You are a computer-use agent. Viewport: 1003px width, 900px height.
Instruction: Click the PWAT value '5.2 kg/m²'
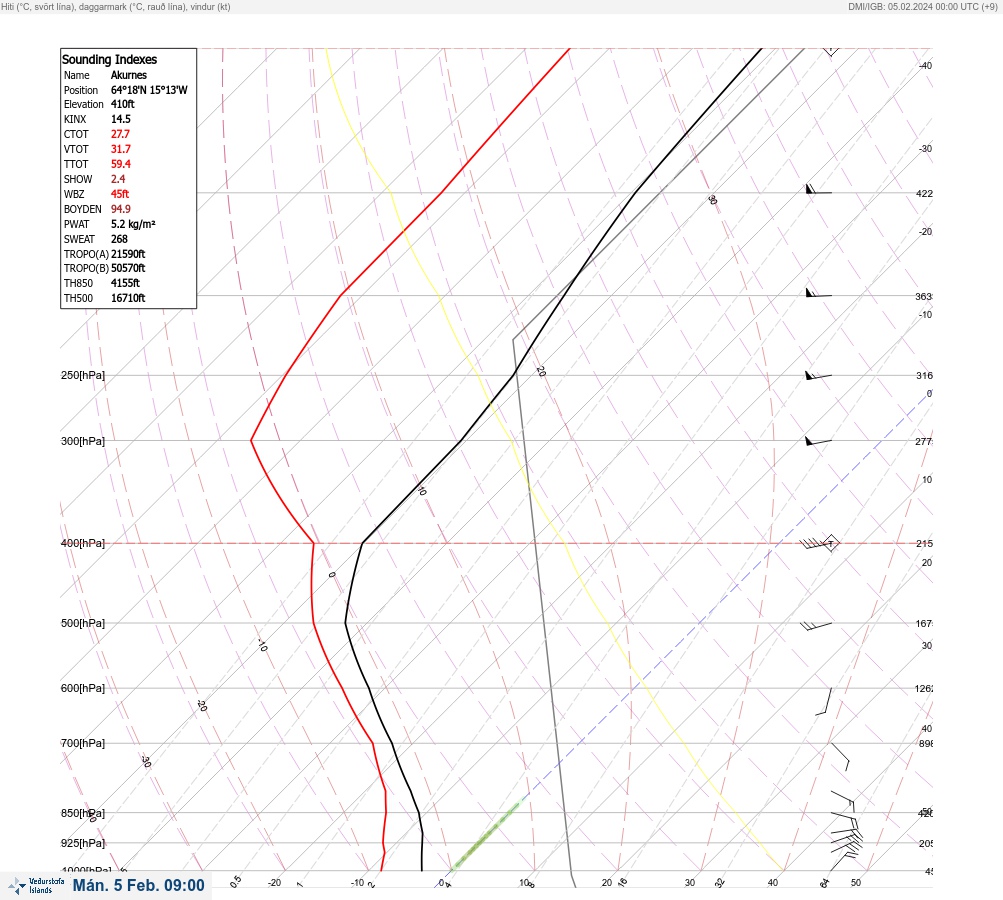[133, 224]
